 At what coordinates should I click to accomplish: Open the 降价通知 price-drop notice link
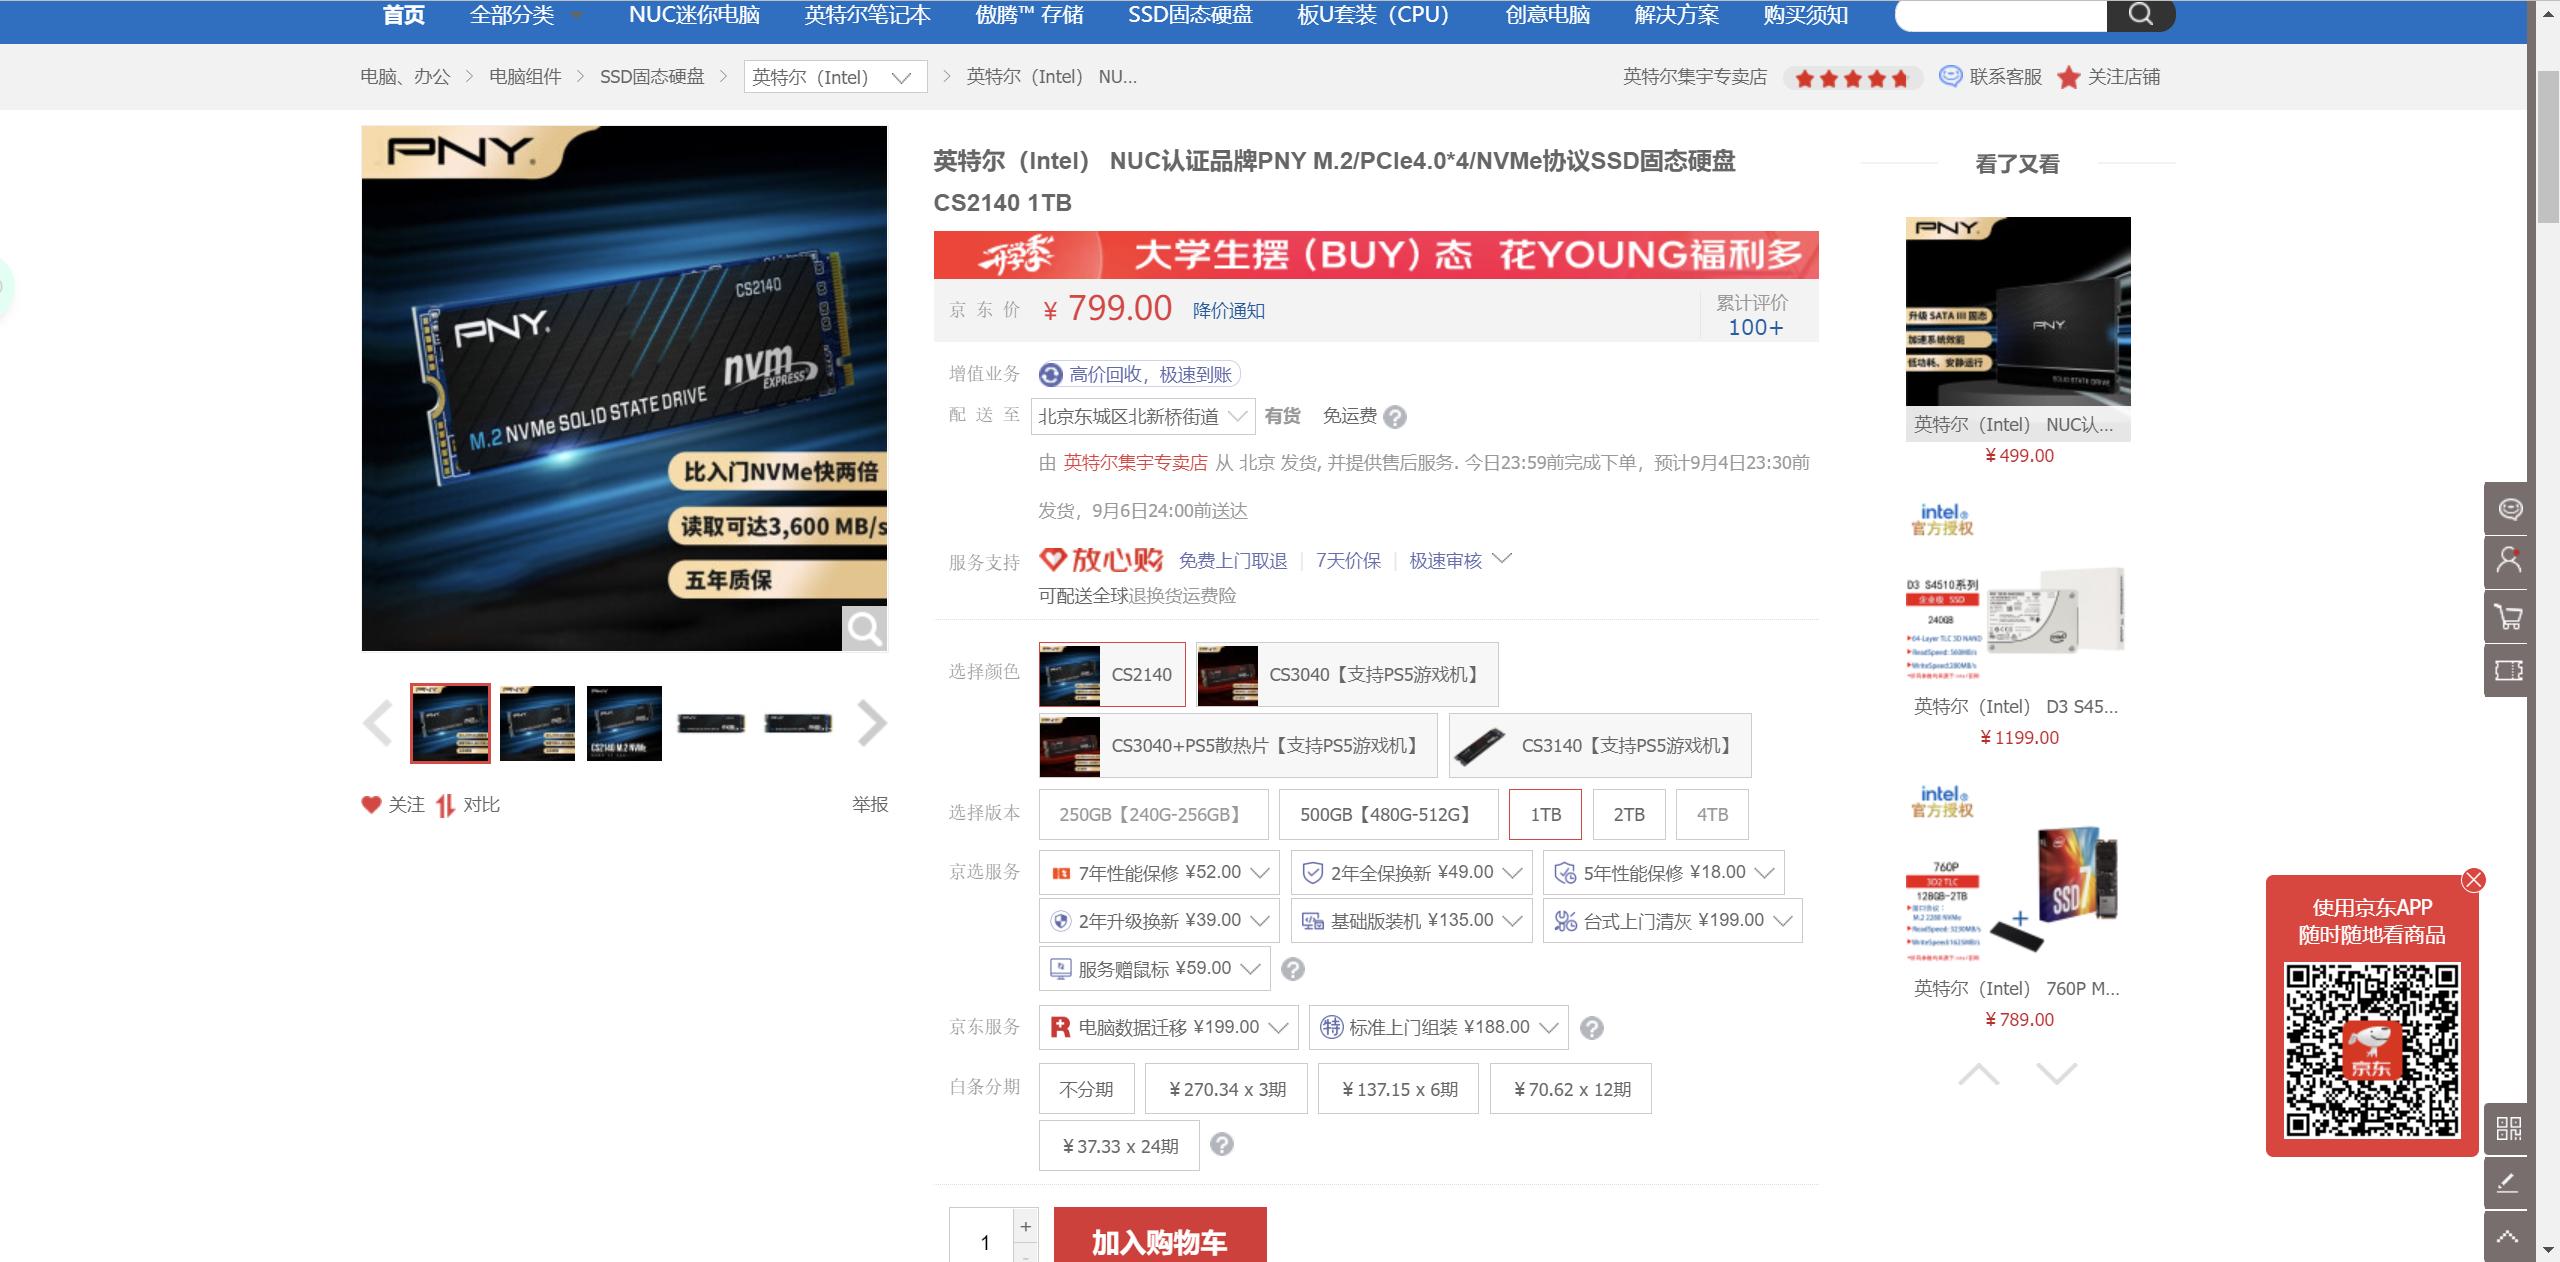pyautogui.click(x=1226, y=310)
